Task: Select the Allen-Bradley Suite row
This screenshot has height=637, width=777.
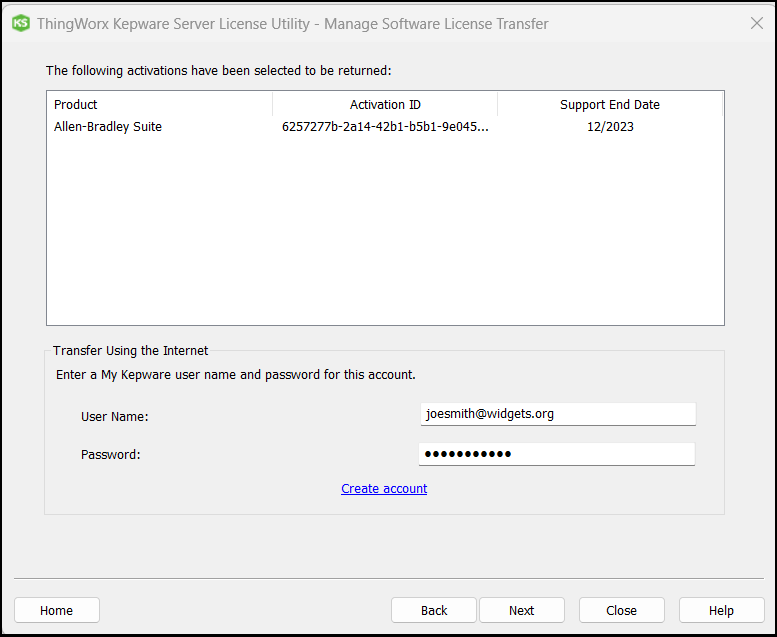Action: 108,127
